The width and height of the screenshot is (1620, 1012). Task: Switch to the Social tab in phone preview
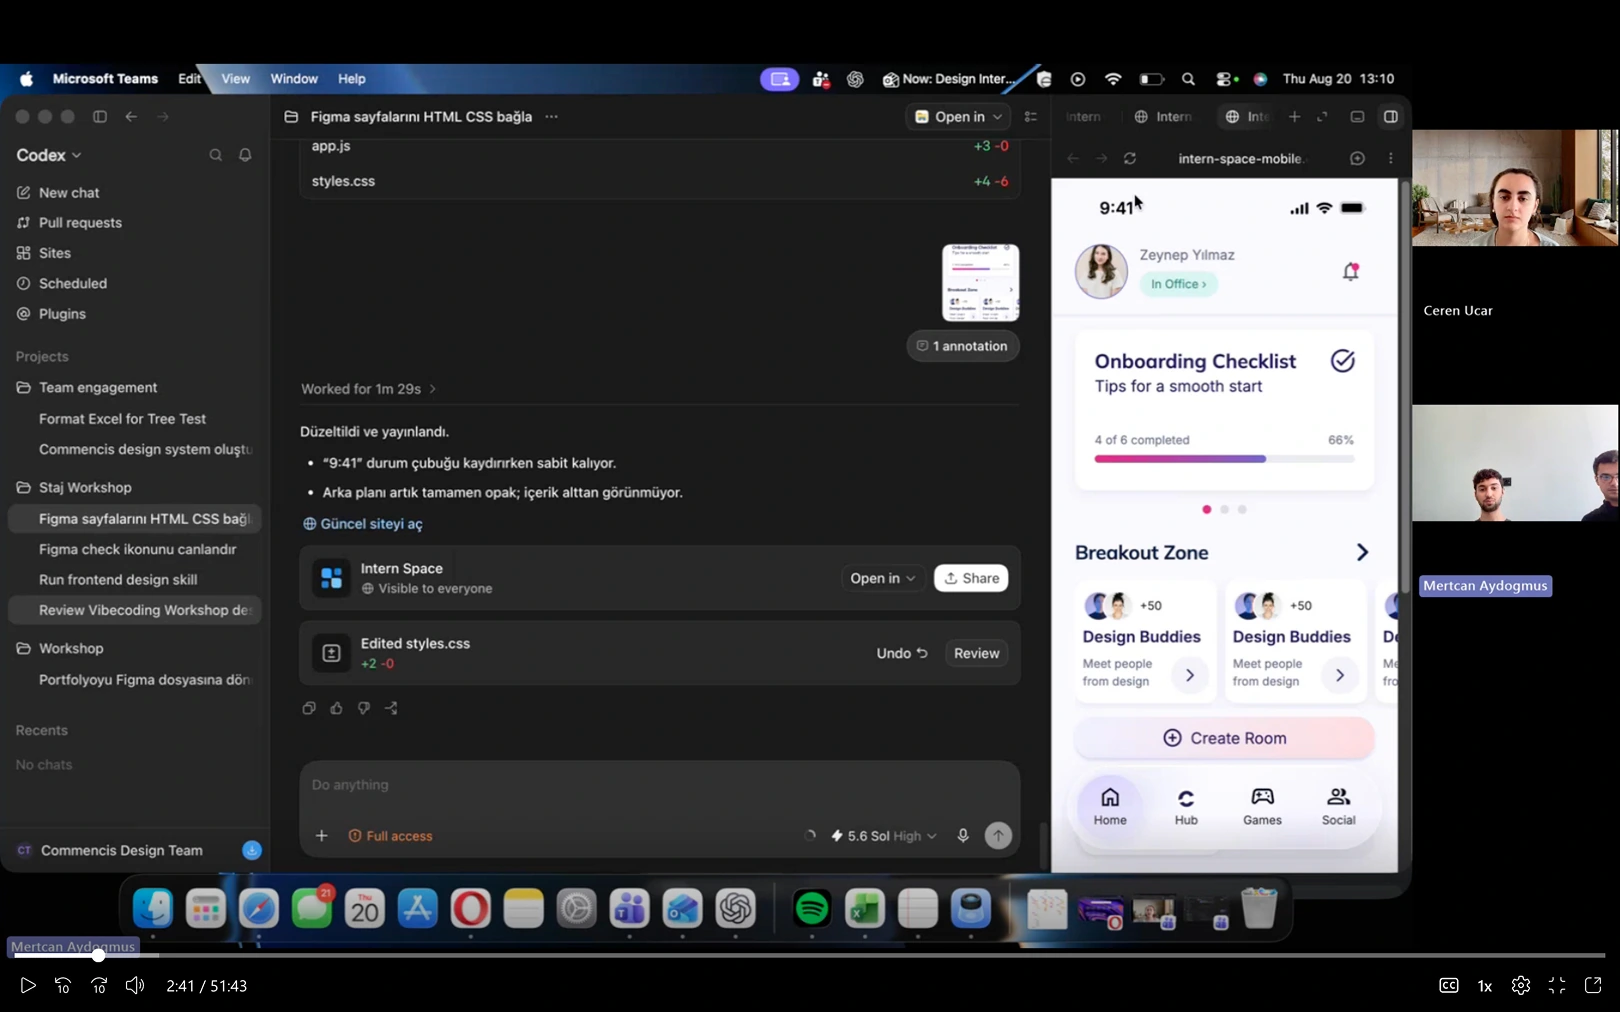coord(1338,806)
